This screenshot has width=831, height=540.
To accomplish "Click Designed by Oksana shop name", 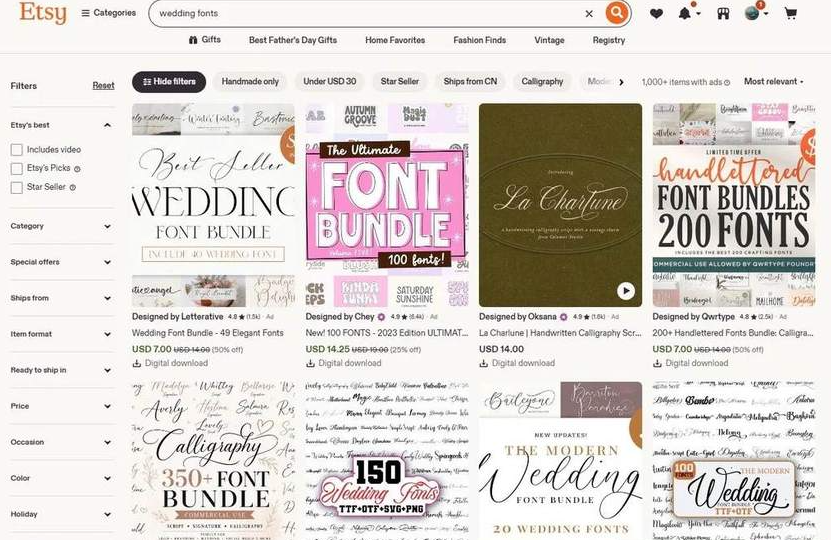I will pos(518,317).
